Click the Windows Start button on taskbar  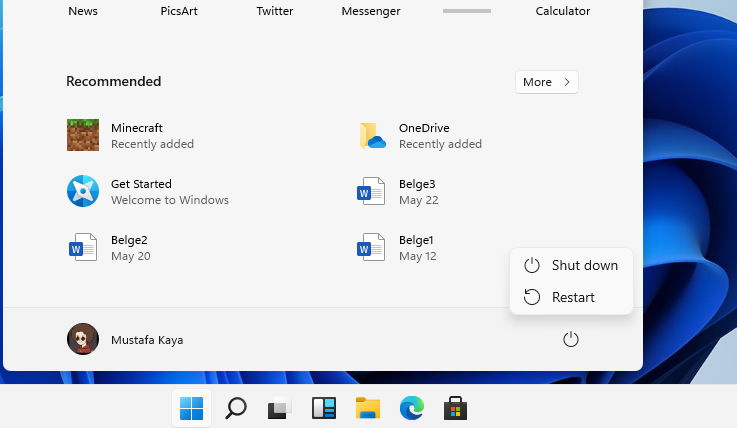tap(191, 408)
